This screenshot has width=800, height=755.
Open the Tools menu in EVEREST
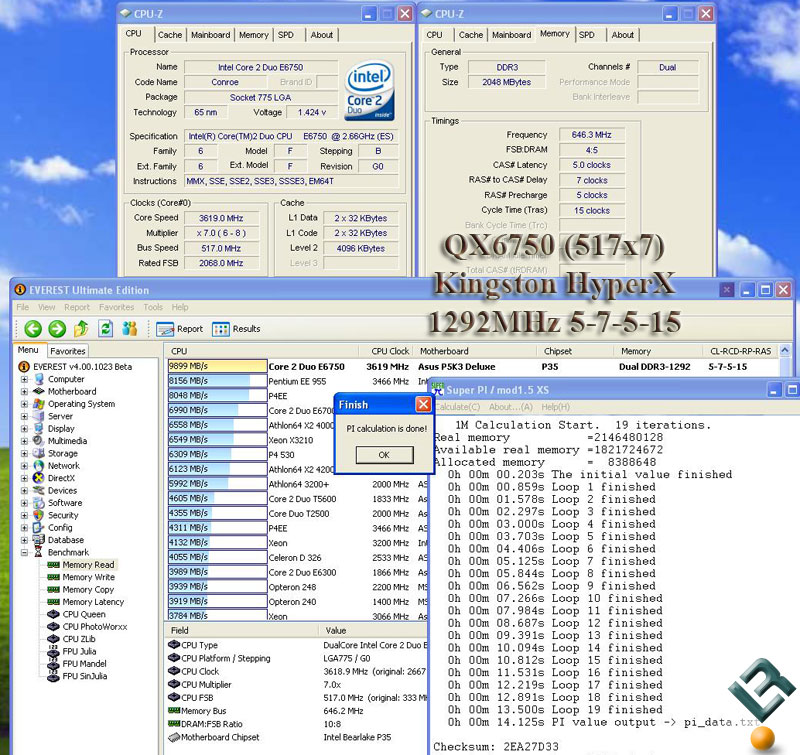[x=153, y=307]
